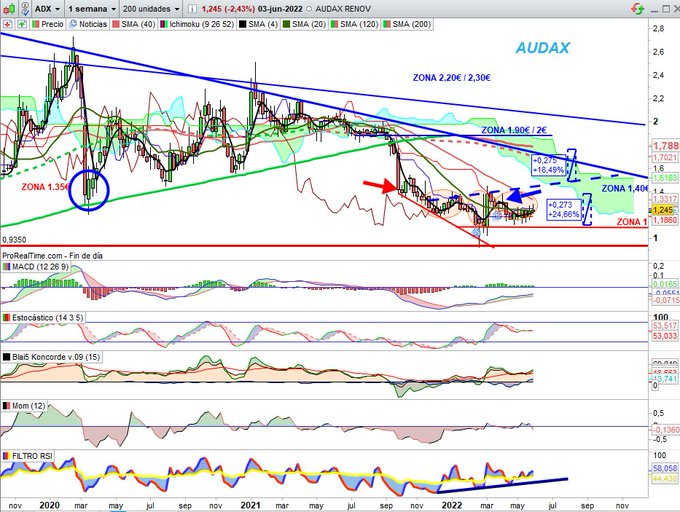Click the red-green linked-windows sync icon
The height and width of the screenshot is (512, 680).
point(638,8)
